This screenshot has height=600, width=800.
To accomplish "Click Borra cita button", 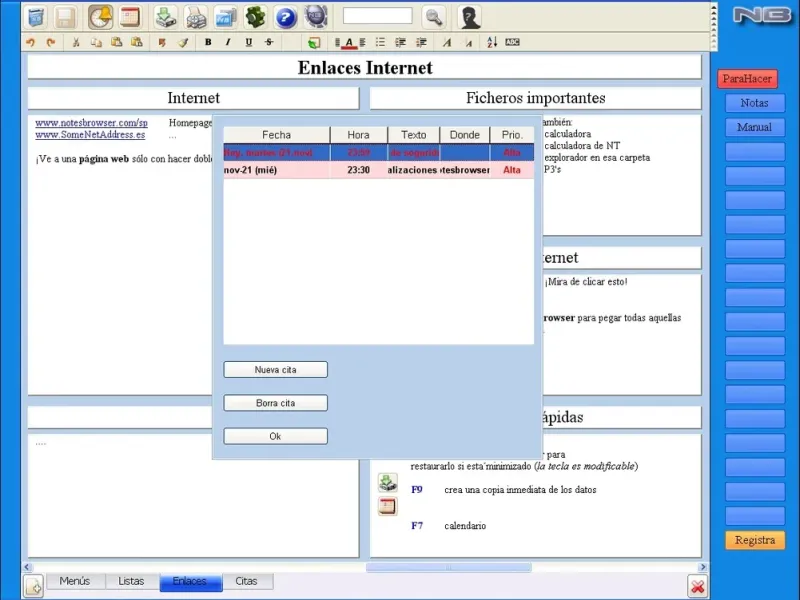I will point(276,403).
